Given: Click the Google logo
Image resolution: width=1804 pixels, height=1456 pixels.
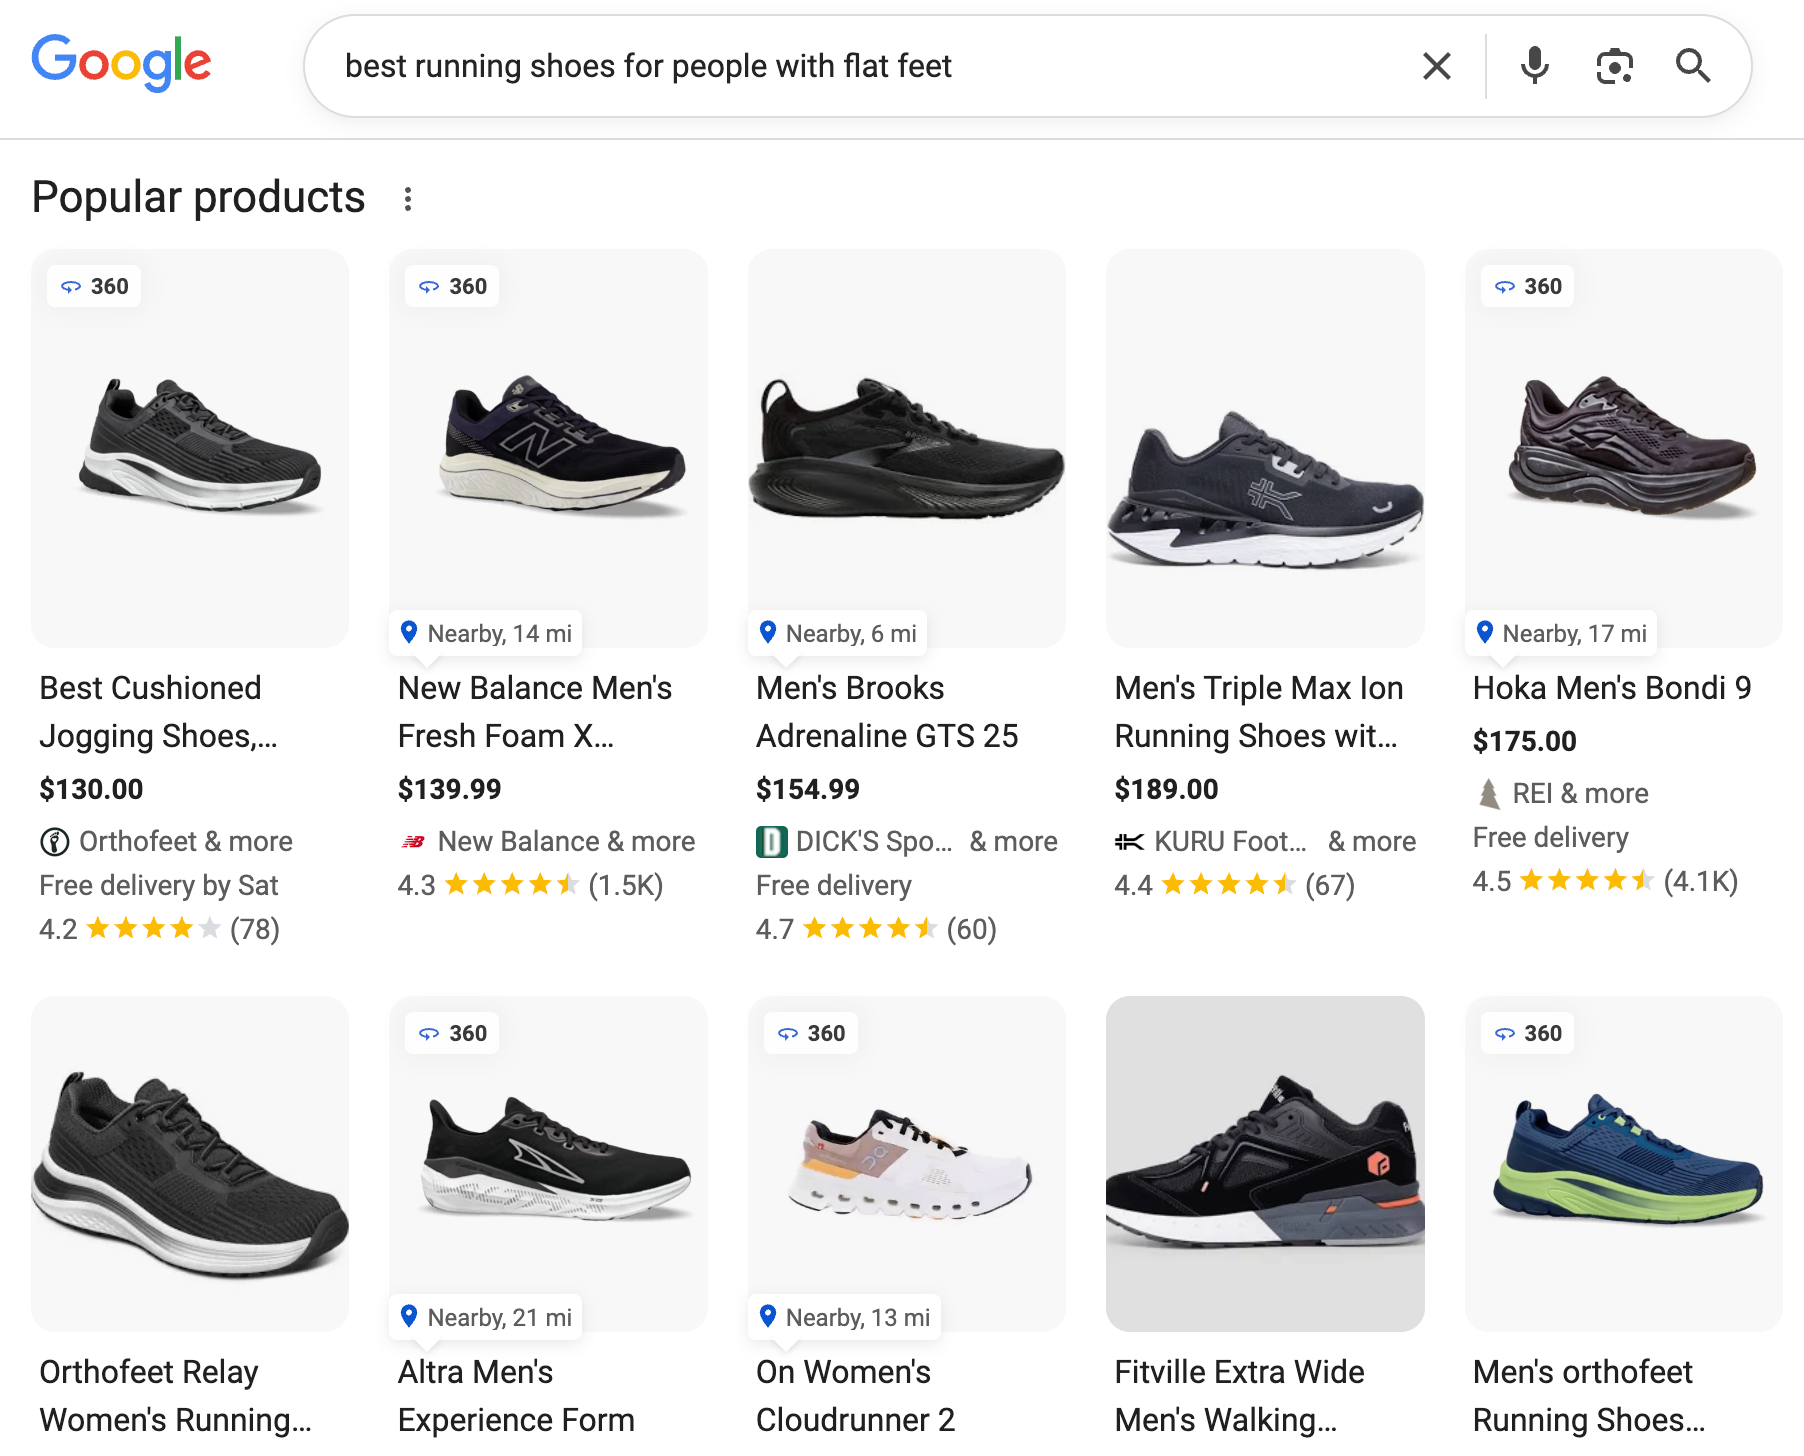Looking at the screenshot, I should click(121, 63).
